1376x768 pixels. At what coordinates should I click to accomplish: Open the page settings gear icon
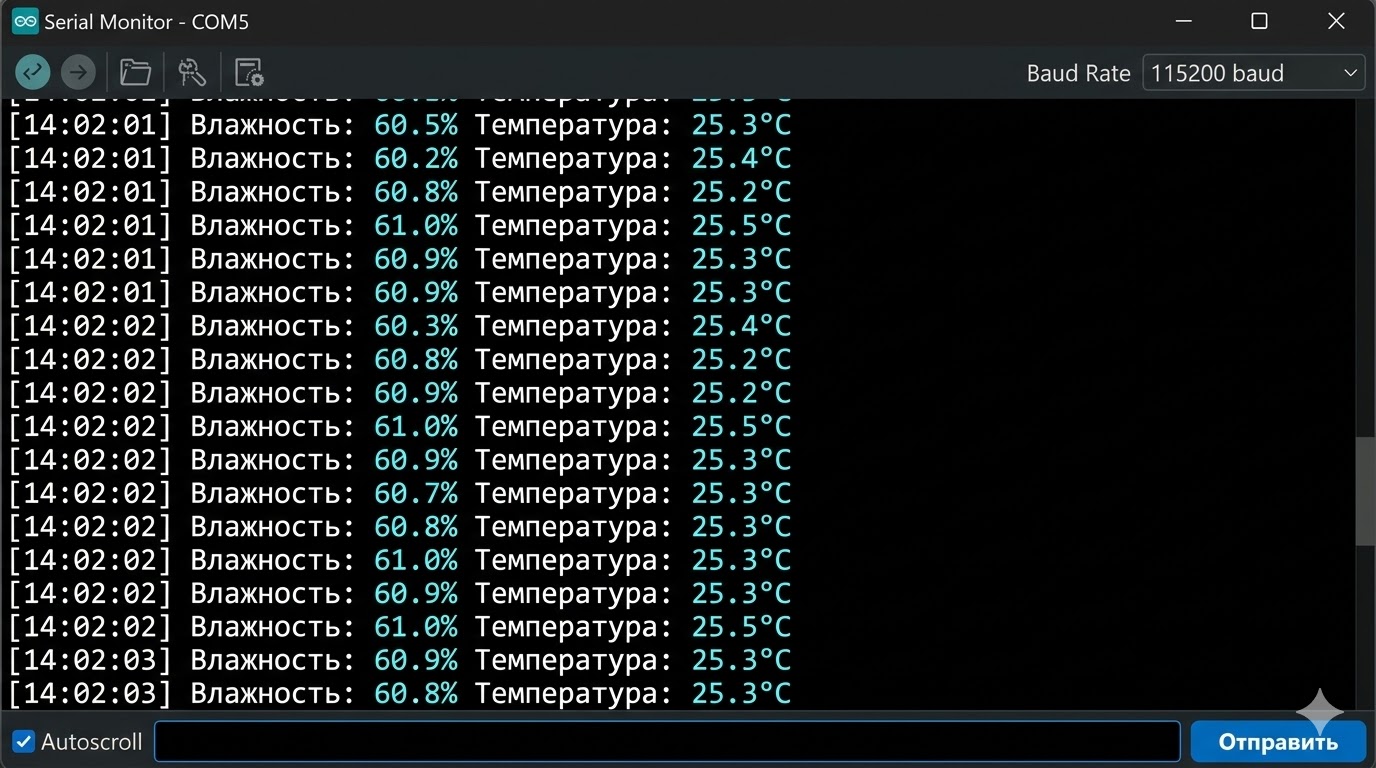(x=248, y=72)
